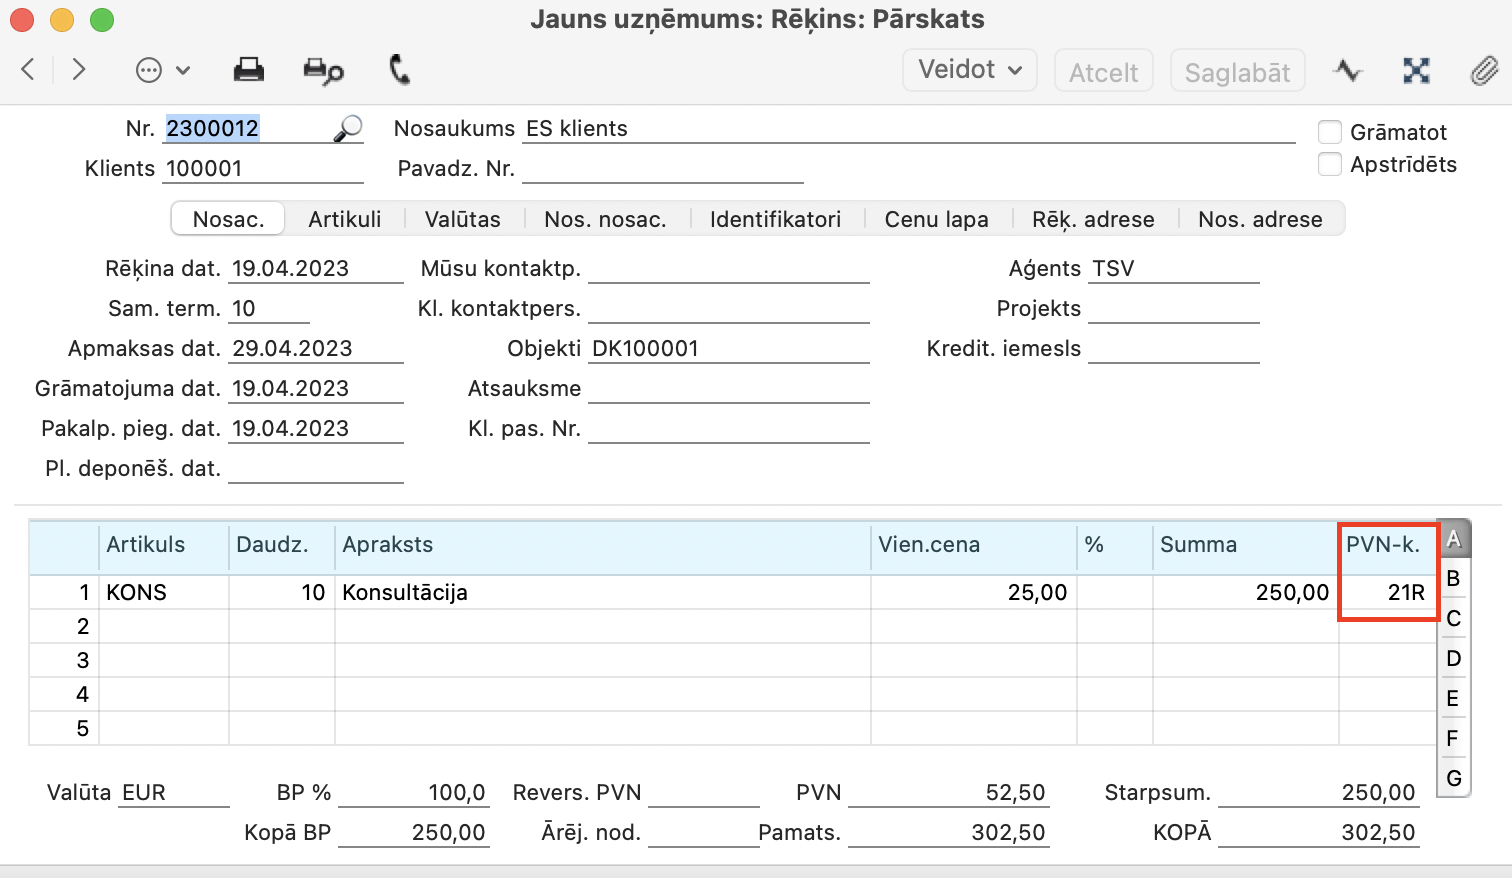
Task: Click the magnifier search icon beside Nr. field
Action: [347, 129]
